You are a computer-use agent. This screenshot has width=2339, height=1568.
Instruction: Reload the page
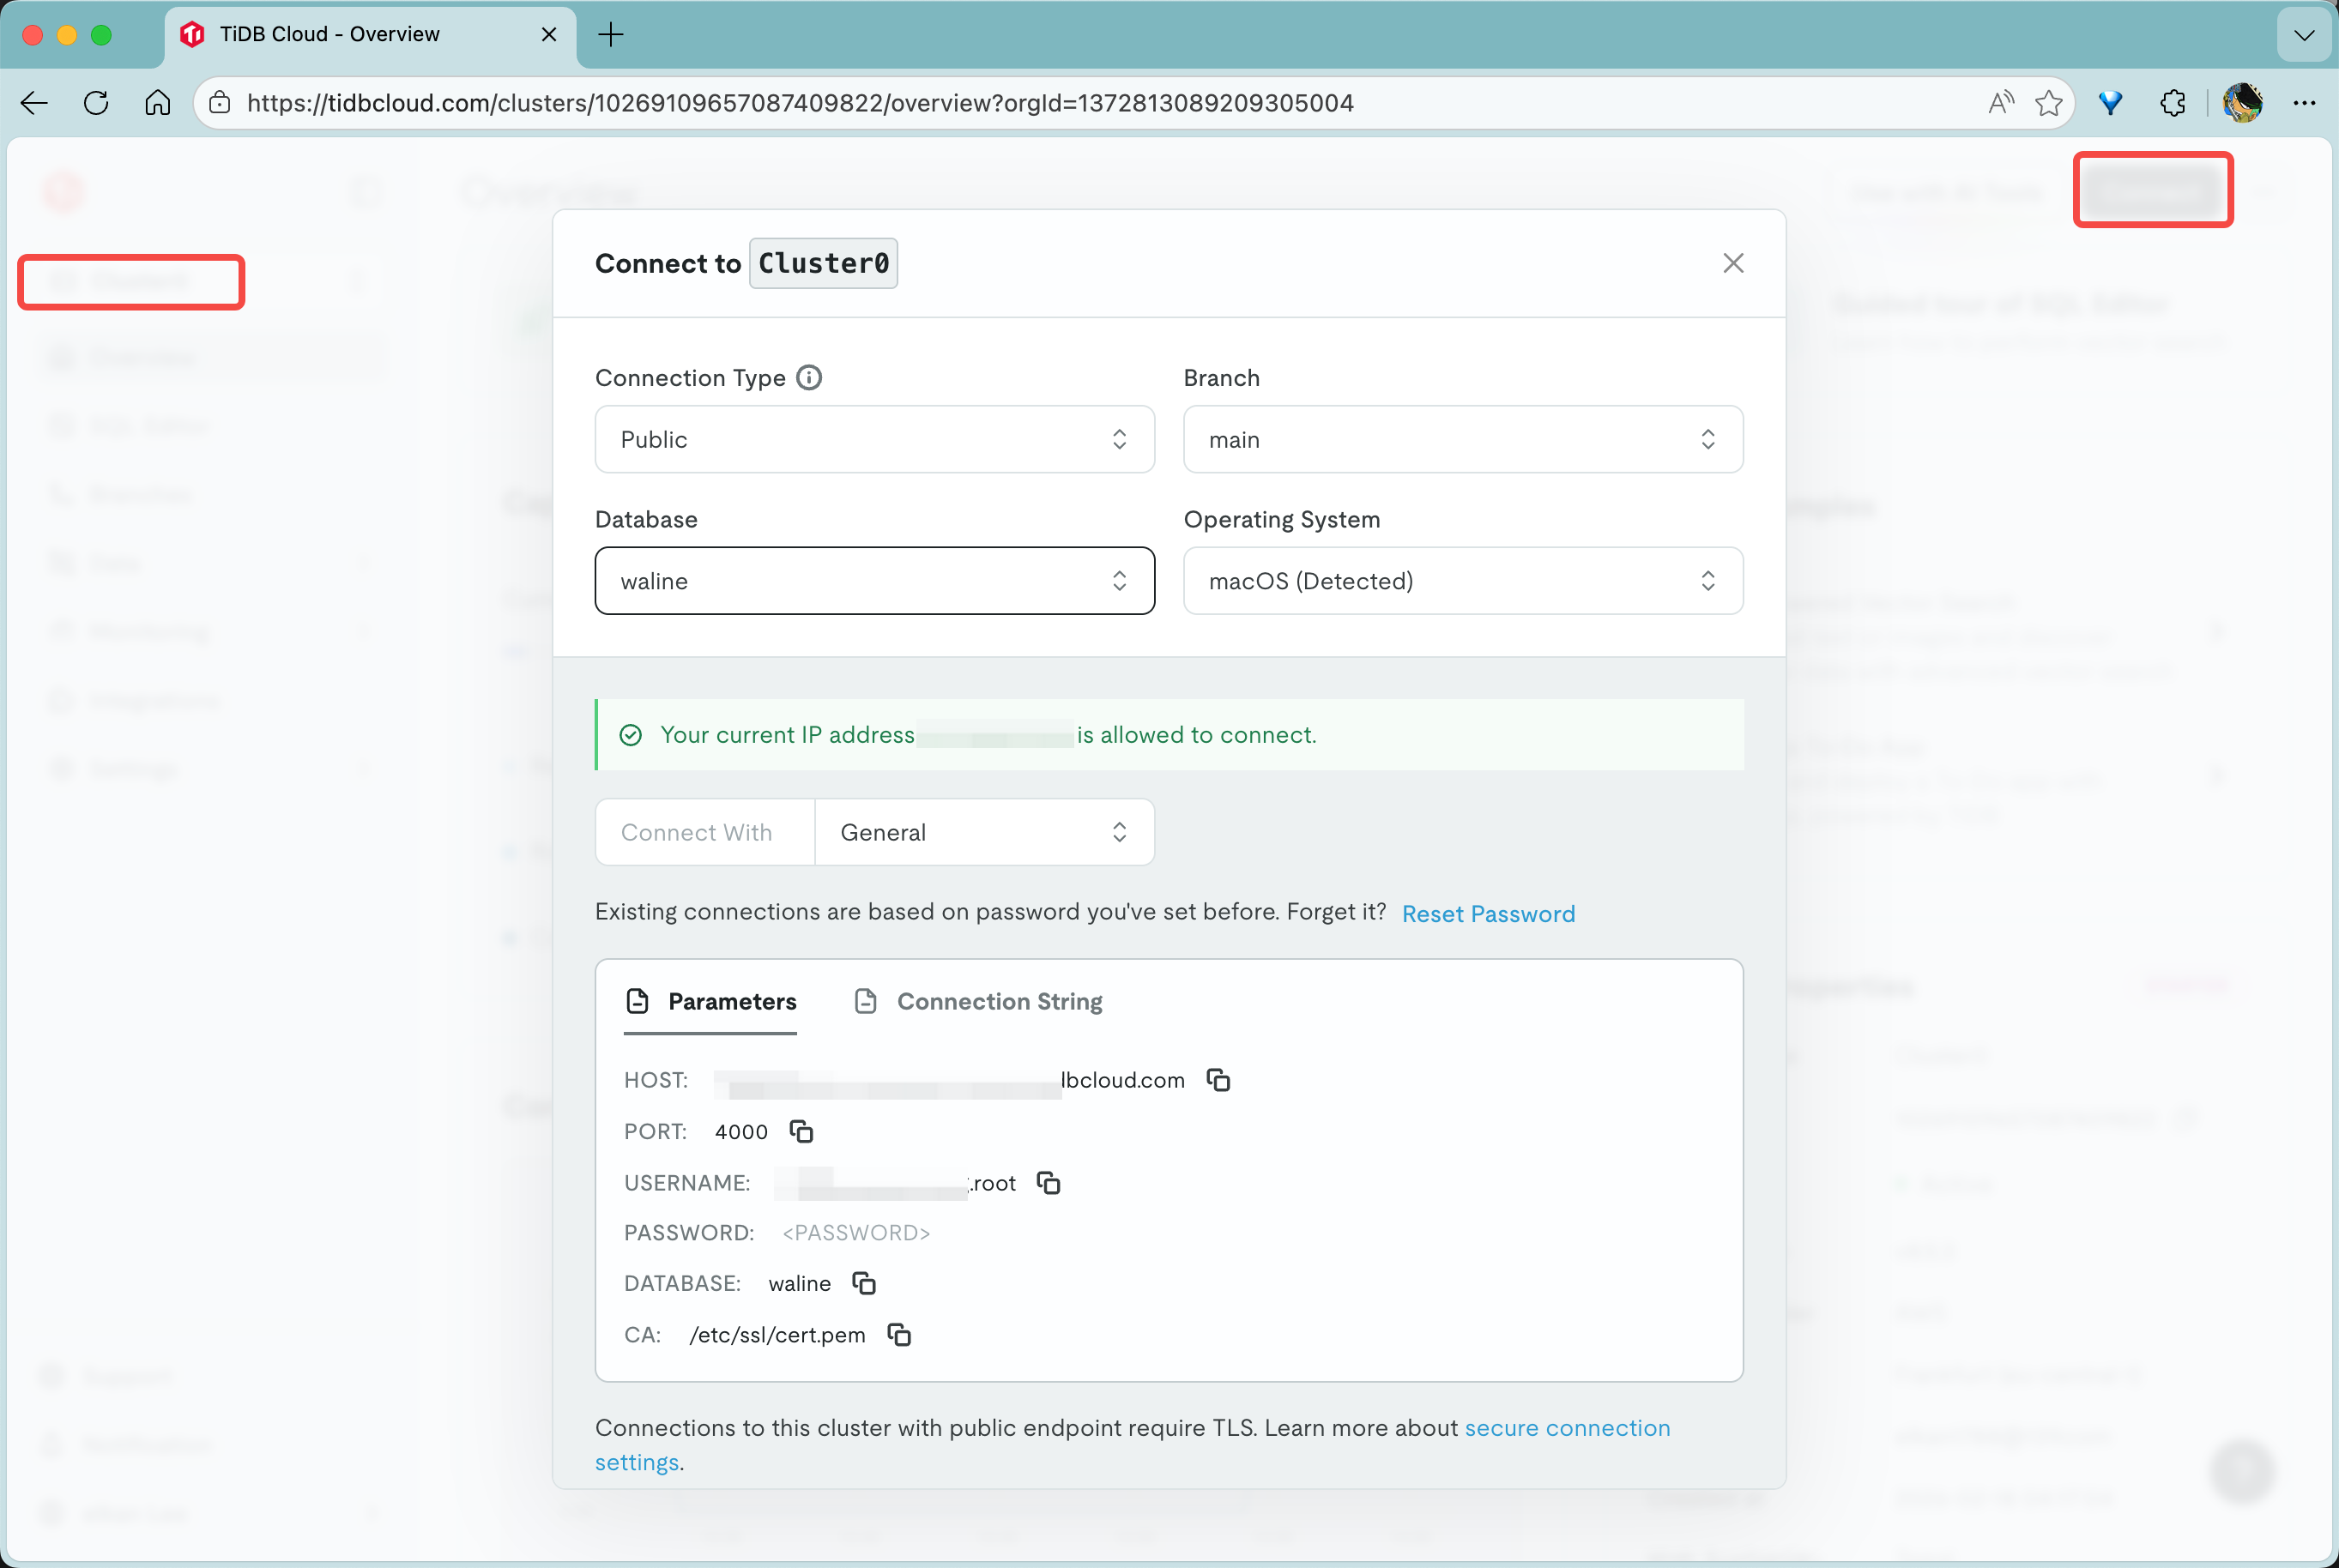pos(96,103)
